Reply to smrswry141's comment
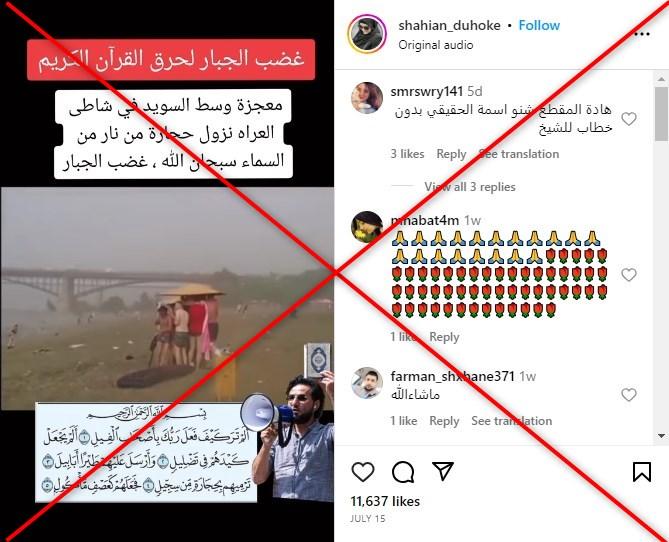The image size is (669, 542). (x=451, y=154)
